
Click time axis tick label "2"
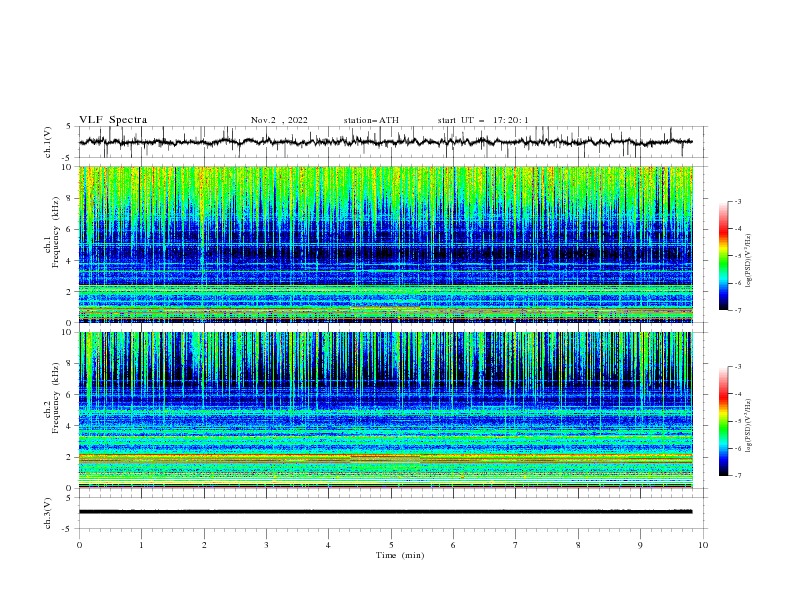pyautogui.click(x=204, y=545)
